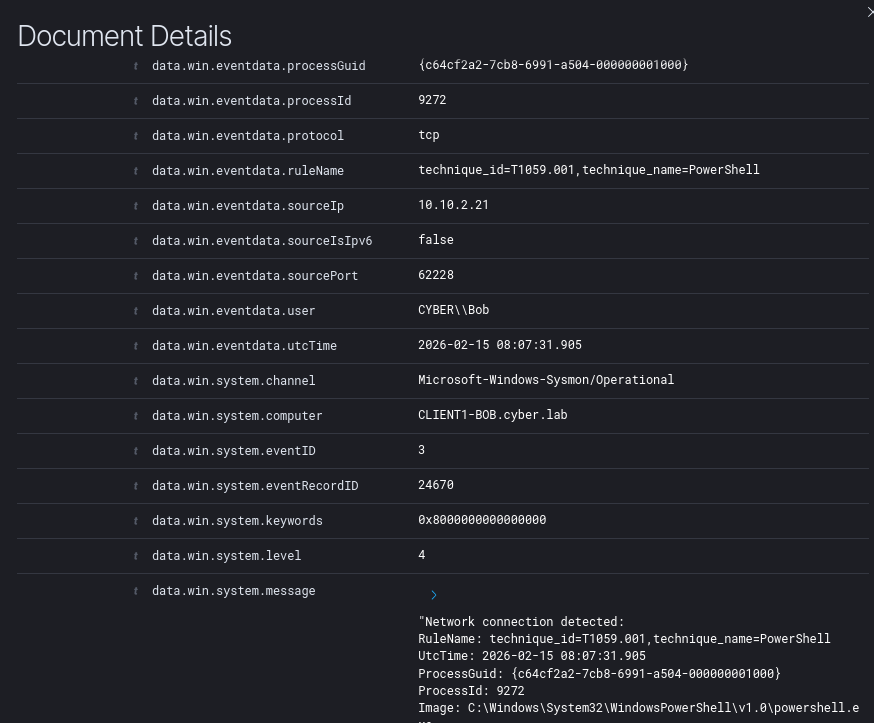This screenshot has height=723, width=874.
Task: Select the data.win.eventdata.processId field name
Action: (251, 101)
